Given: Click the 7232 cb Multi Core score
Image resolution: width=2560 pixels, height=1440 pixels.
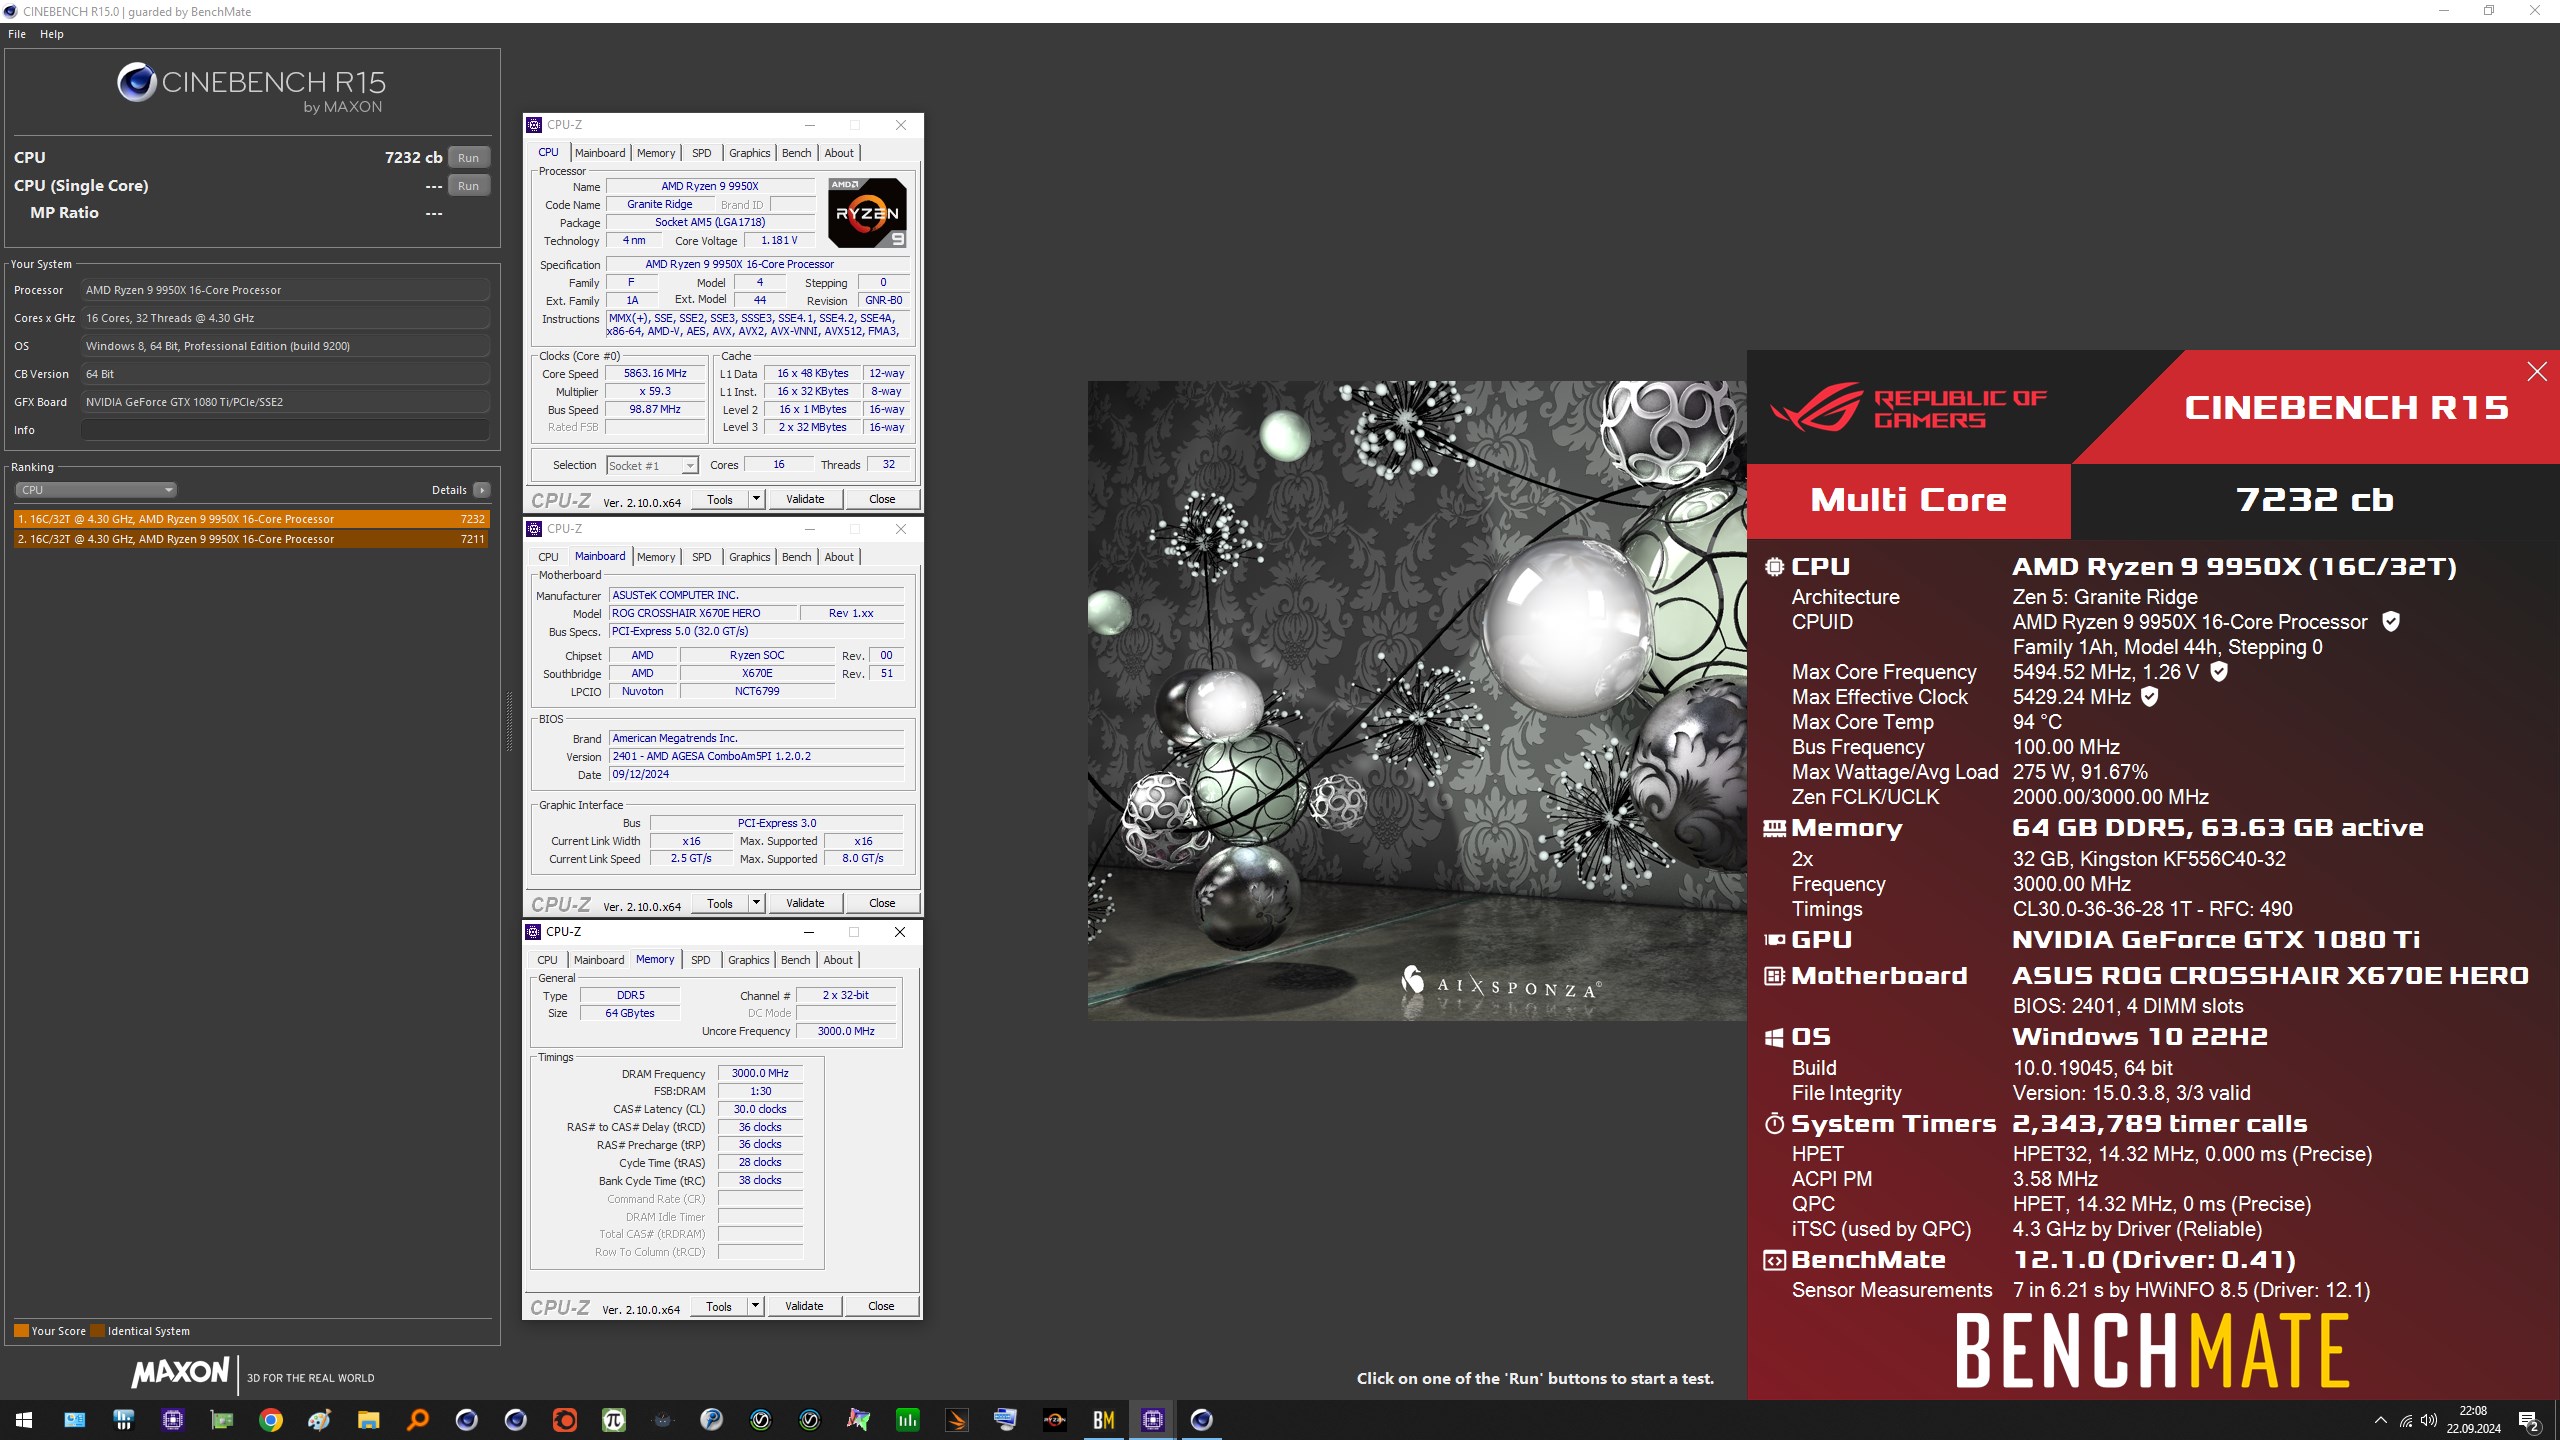Looking at the screenshot, I should click(2314, 500).
